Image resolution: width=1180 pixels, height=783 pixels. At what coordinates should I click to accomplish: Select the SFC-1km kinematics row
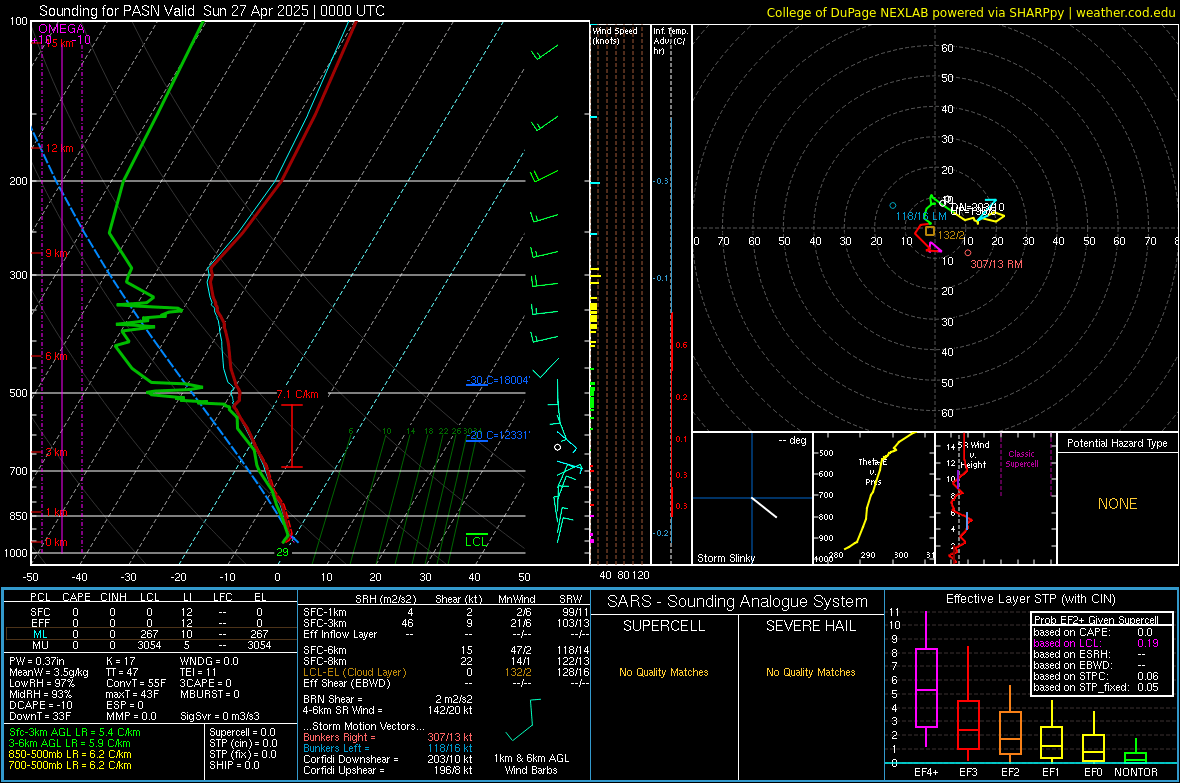pos(446,613)
